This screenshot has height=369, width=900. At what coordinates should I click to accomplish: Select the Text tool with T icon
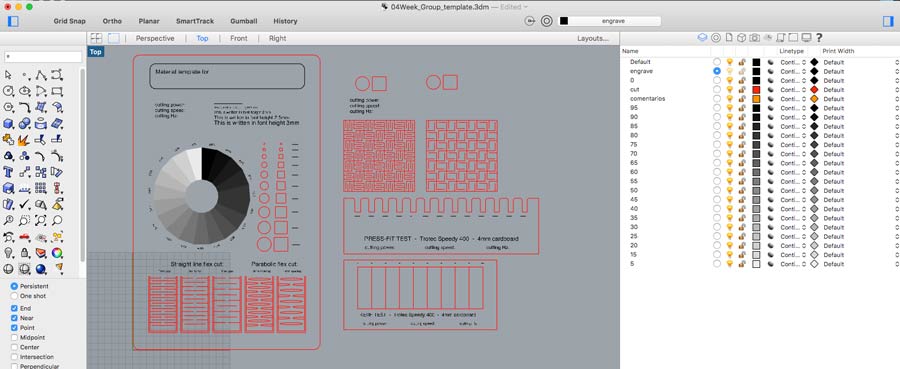[x=8, y=172]
